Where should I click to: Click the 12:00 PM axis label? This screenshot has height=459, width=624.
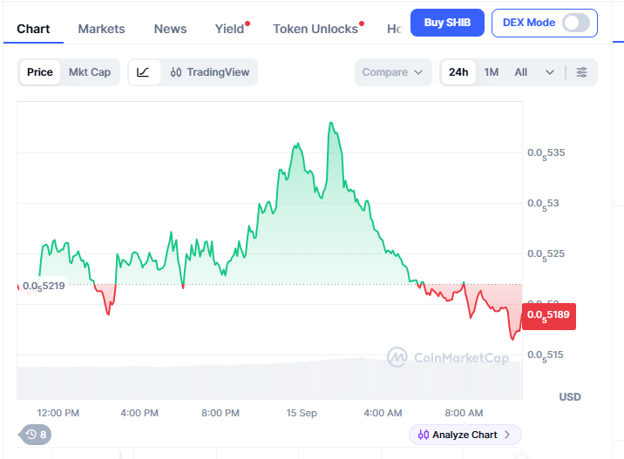click(x=58, y=413)
